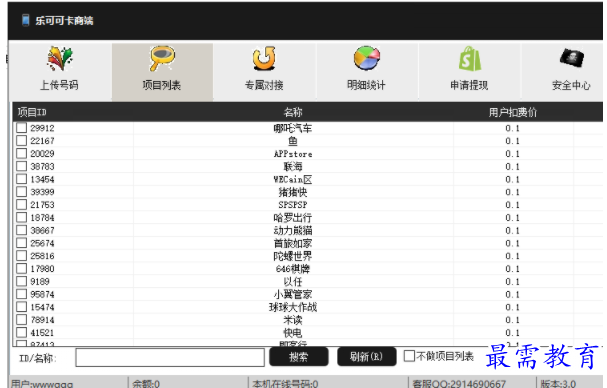Click the 刷新(R) refresh button
This screenshot has width=607, height=388.
pos(367,357)
